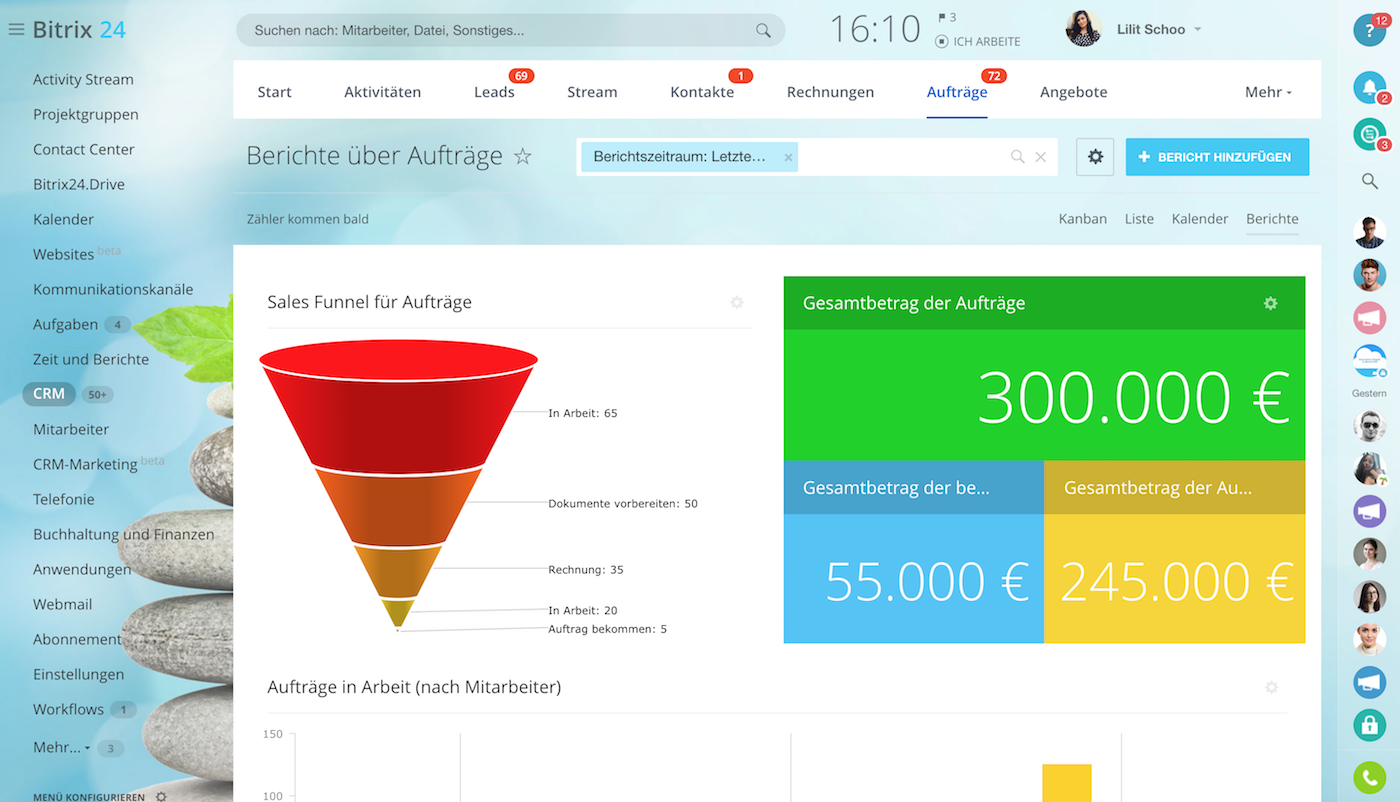This screenshot has width=1400, height=802.
Task: Open Projektgruppen in sidebar
Action: pos(86,114)
